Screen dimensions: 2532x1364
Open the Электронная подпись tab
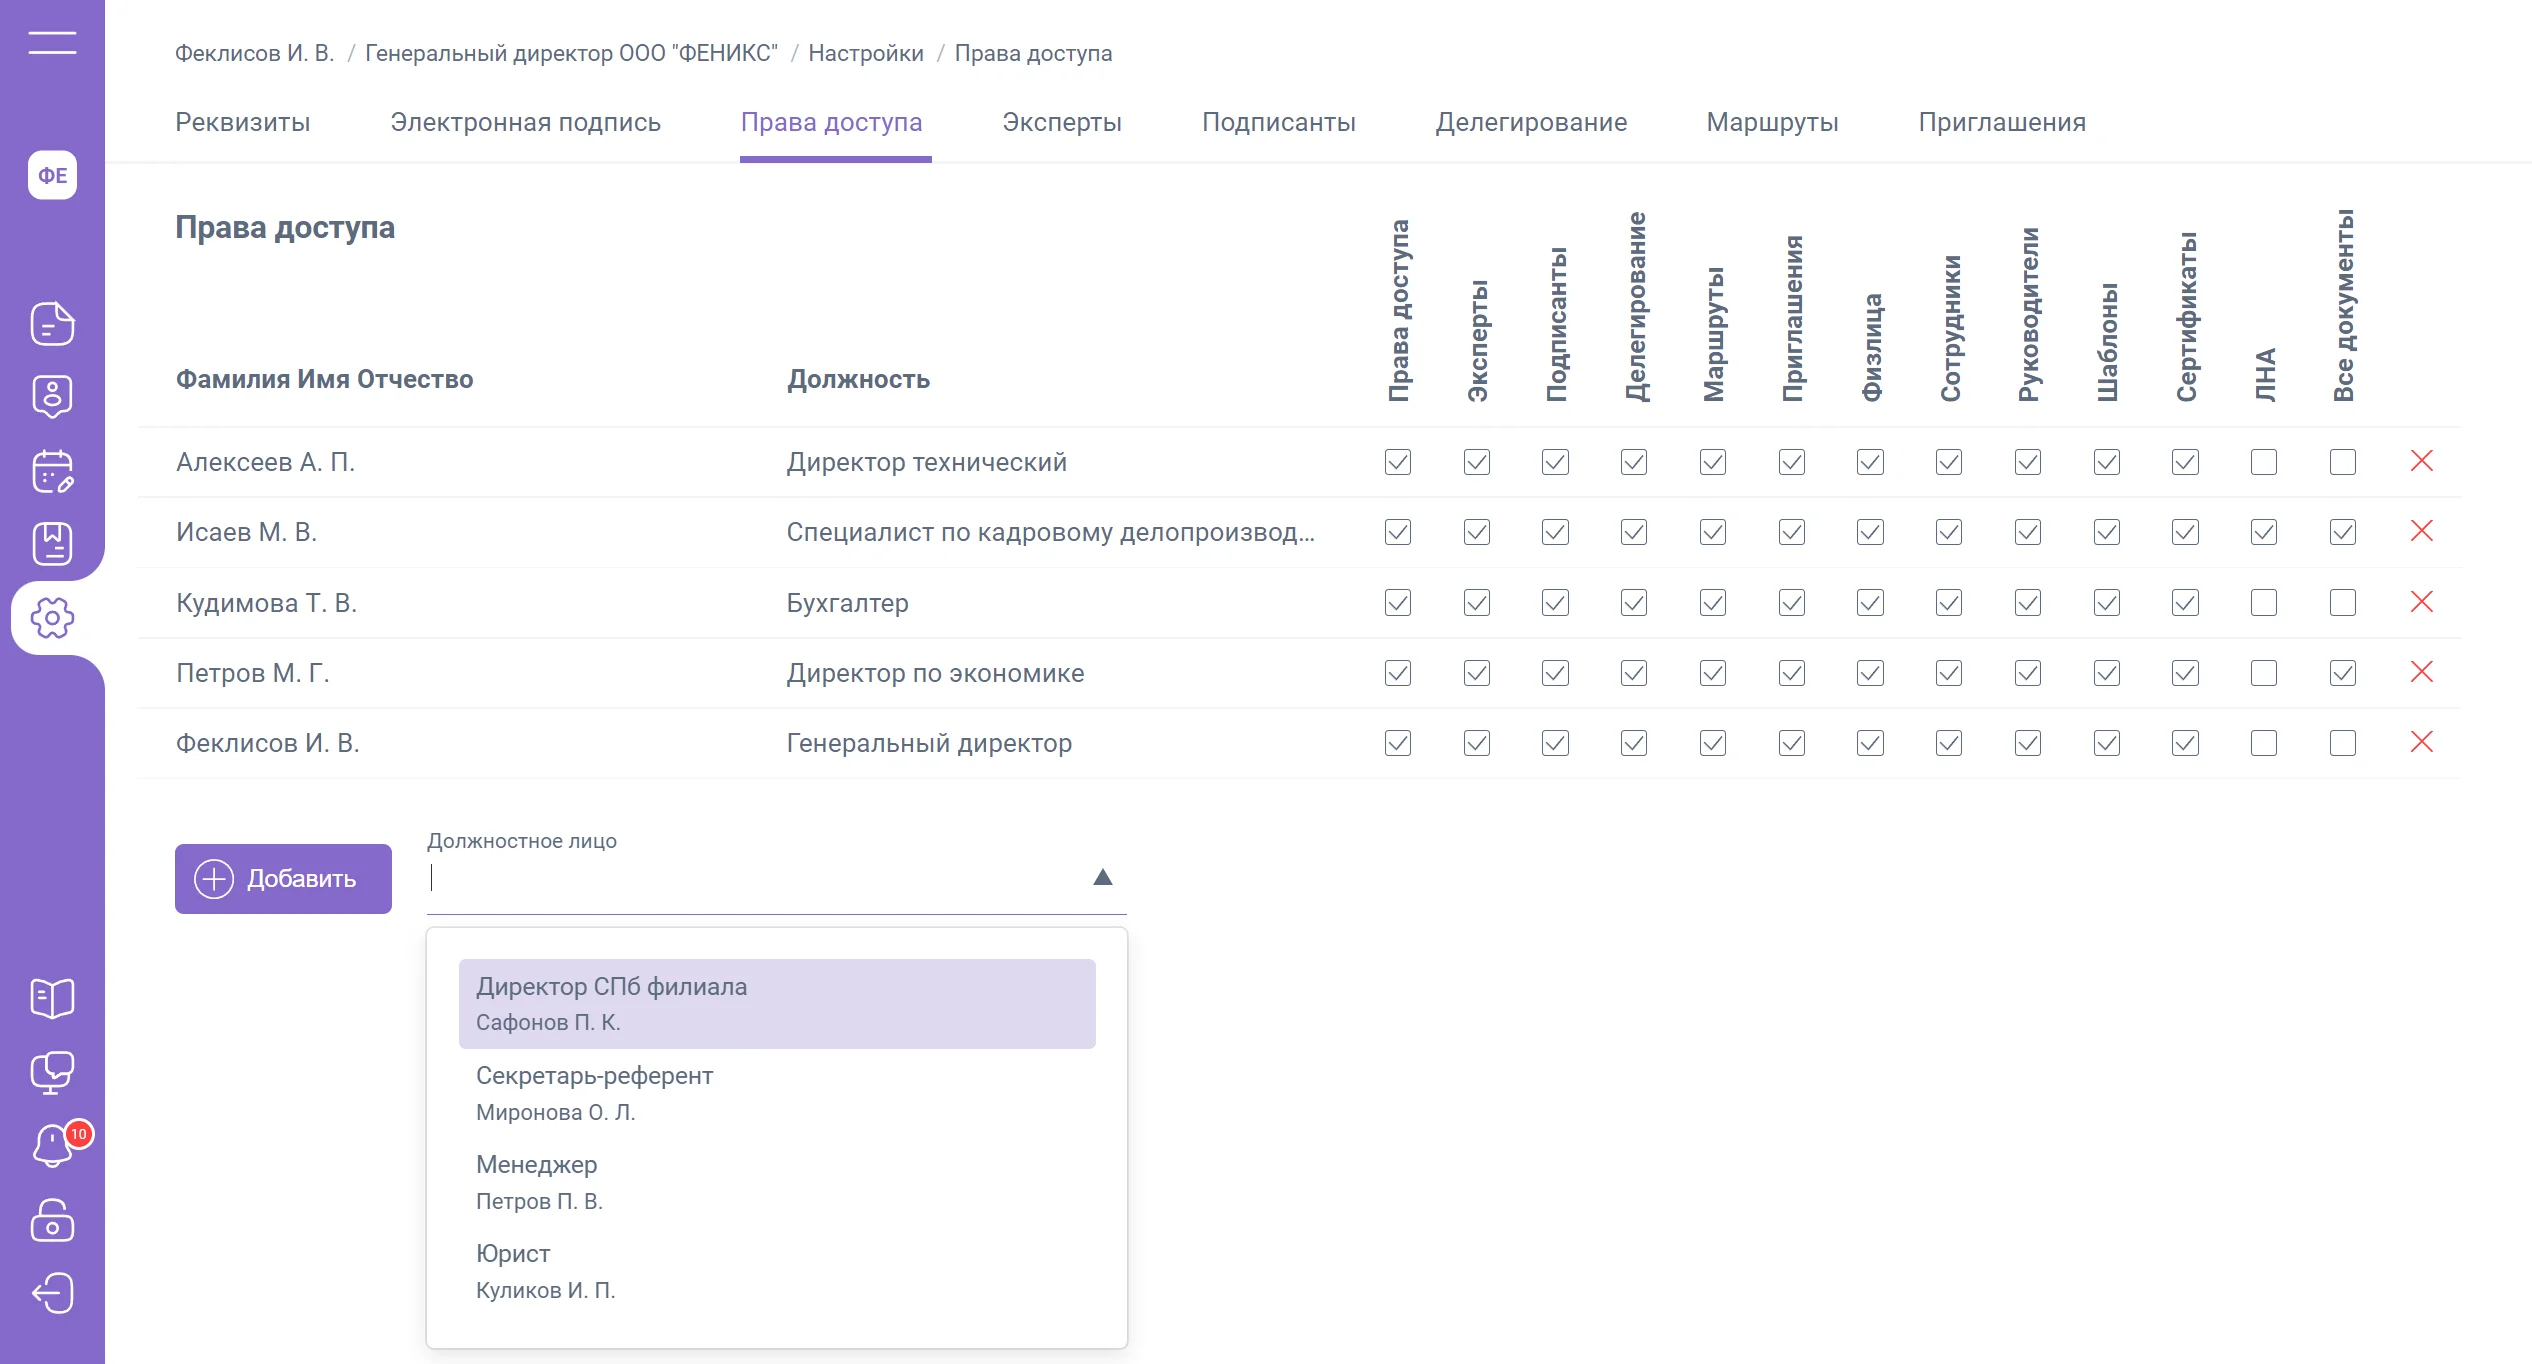point(525,122)
